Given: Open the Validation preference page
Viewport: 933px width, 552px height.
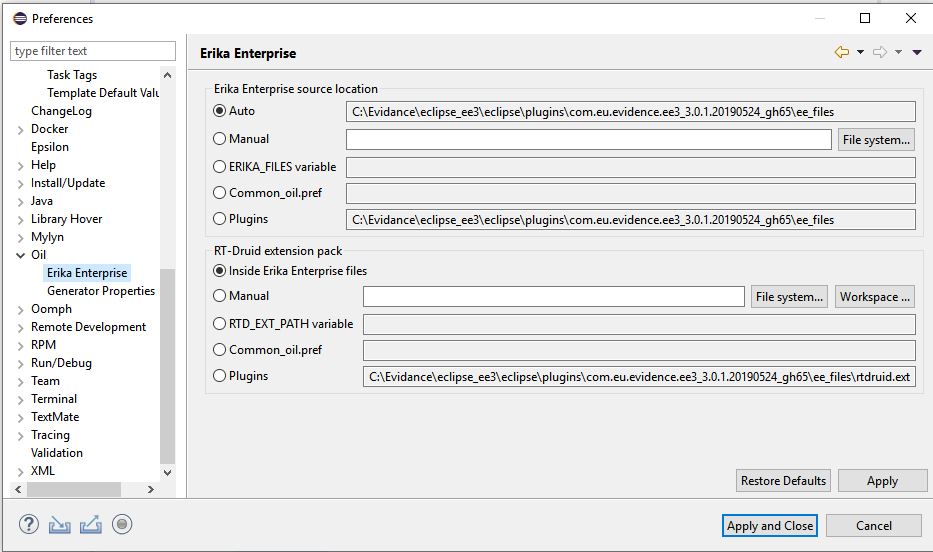Looking at the screenshot, I should [x=57, y=453].
